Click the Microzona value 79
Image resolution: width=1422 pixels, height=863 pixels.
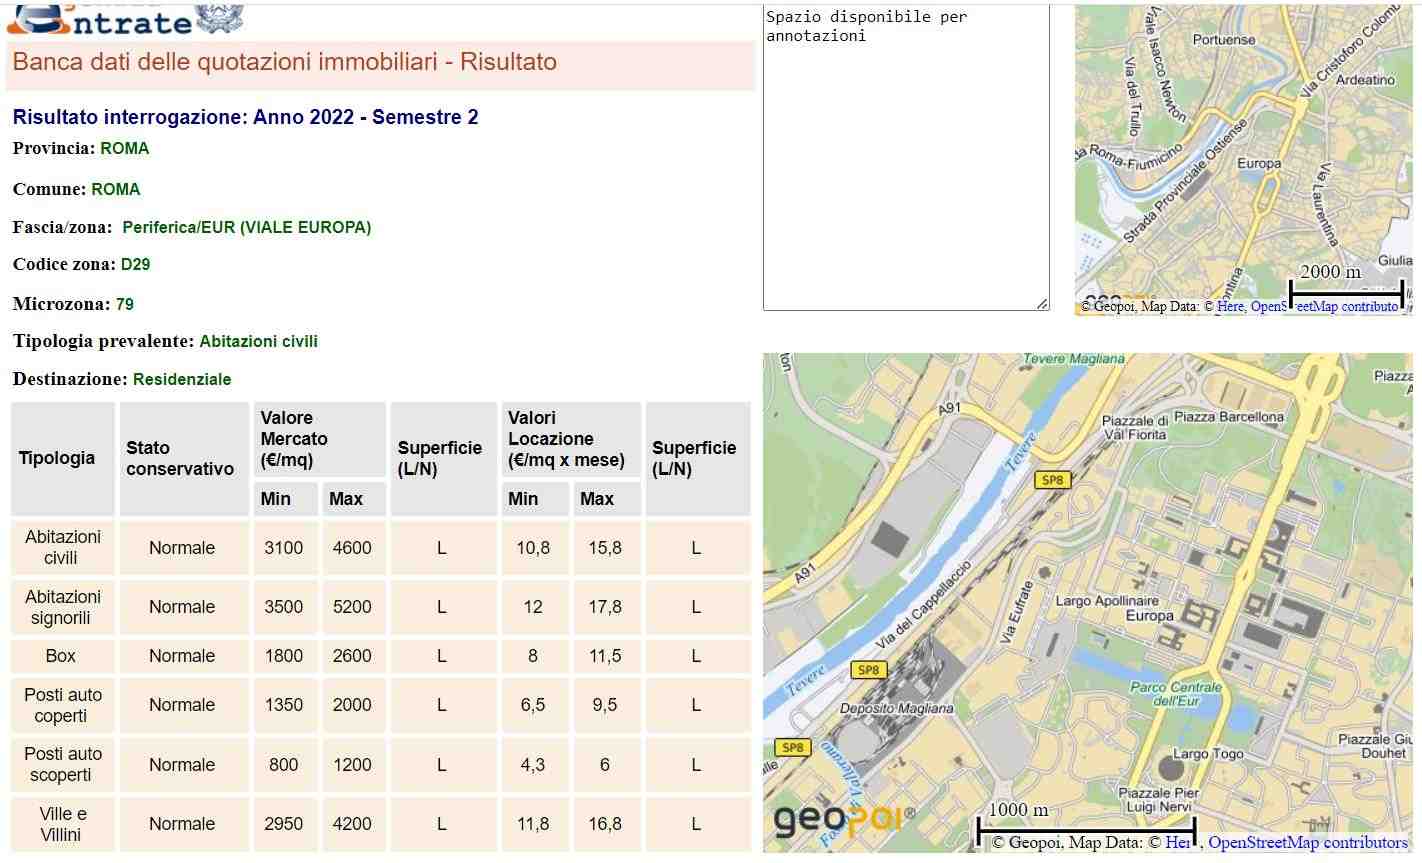tap(124, 304)
